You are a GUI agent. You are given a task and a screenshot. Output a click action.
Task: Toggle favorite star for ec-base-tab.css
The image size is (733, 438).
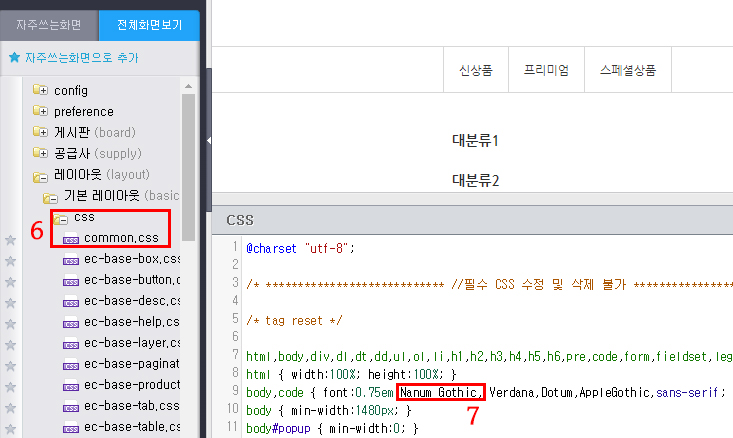click(x=10, y=409)
